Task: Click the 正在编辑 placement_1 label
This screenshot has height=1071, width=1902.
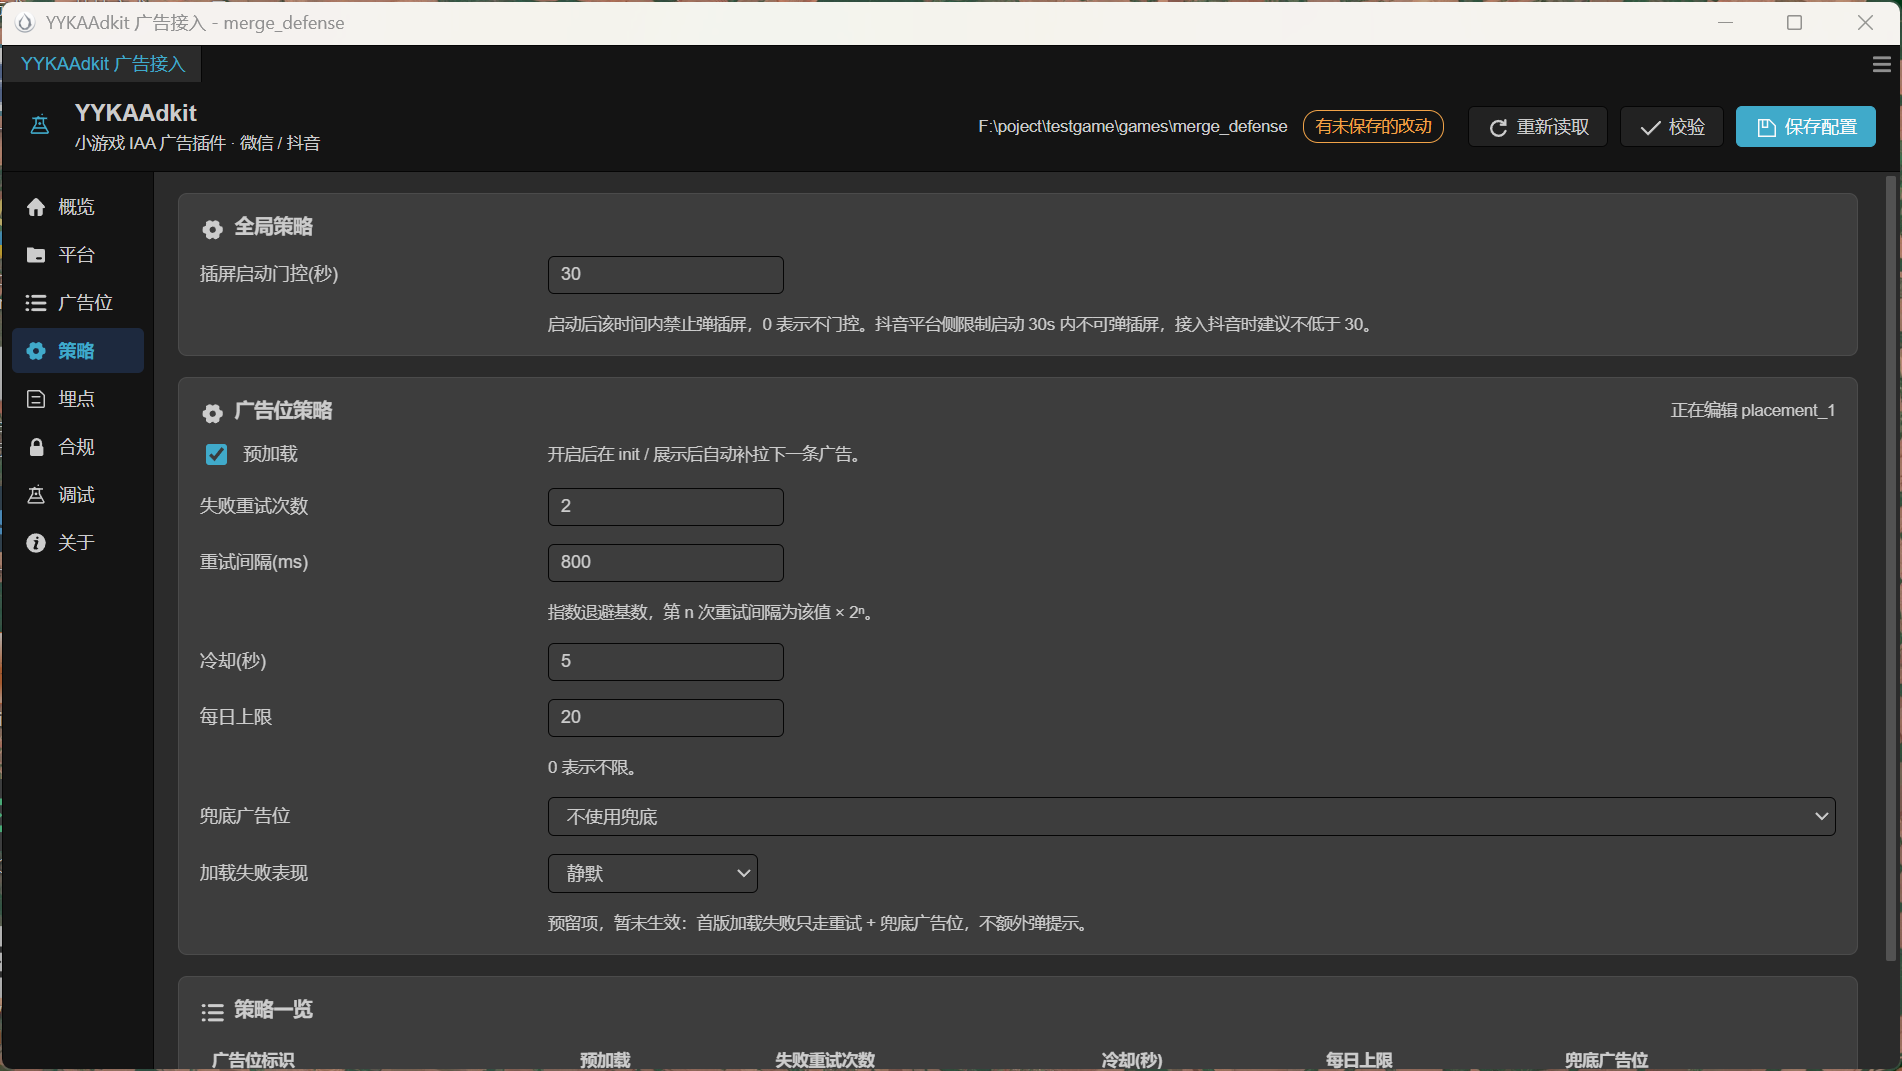Action: coord(1752,410)
